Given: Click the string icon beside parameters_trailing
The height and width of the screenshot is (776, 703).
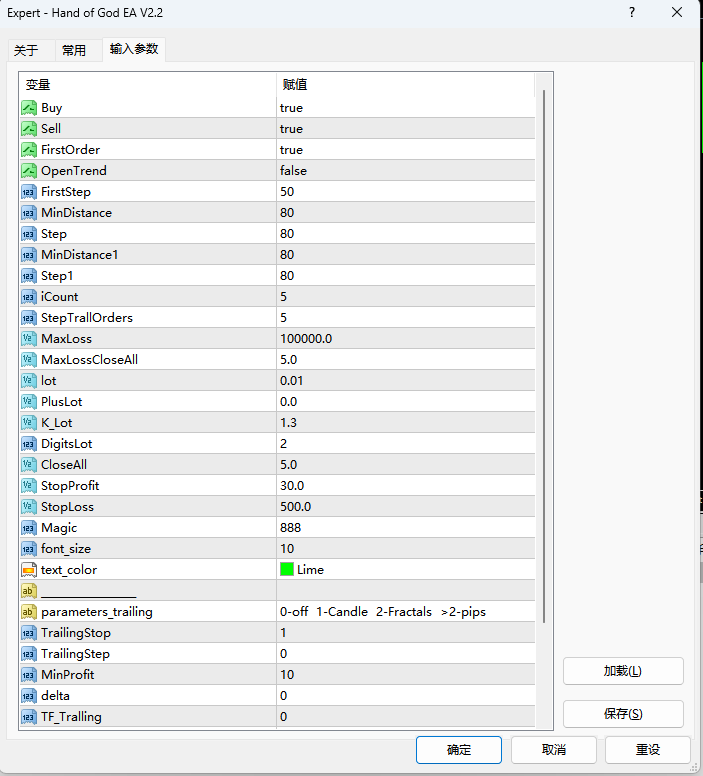Looking at the screenshot, I should (29, 612).
